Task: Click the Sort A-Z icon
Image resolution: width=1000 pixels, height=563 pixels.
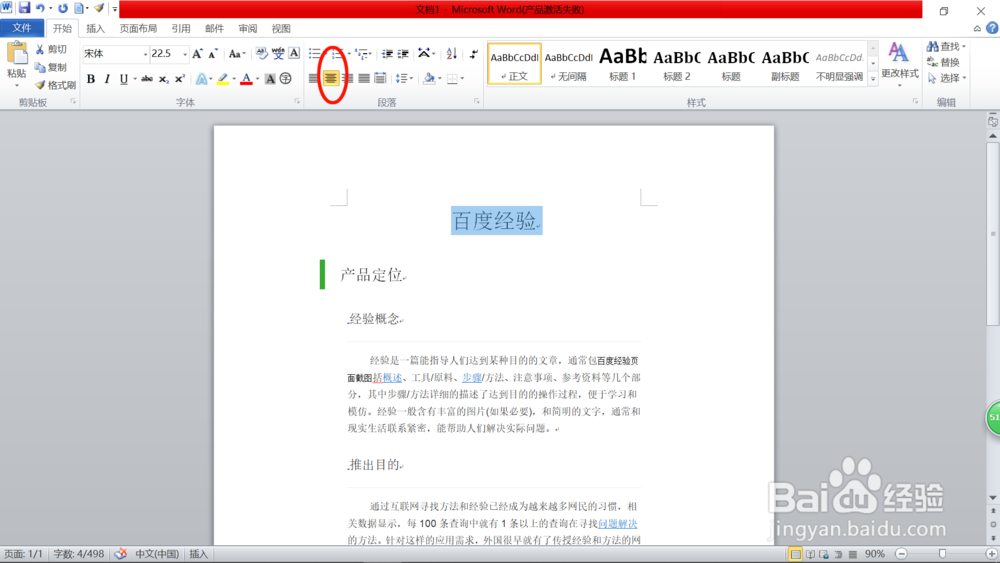Action: 452,54
